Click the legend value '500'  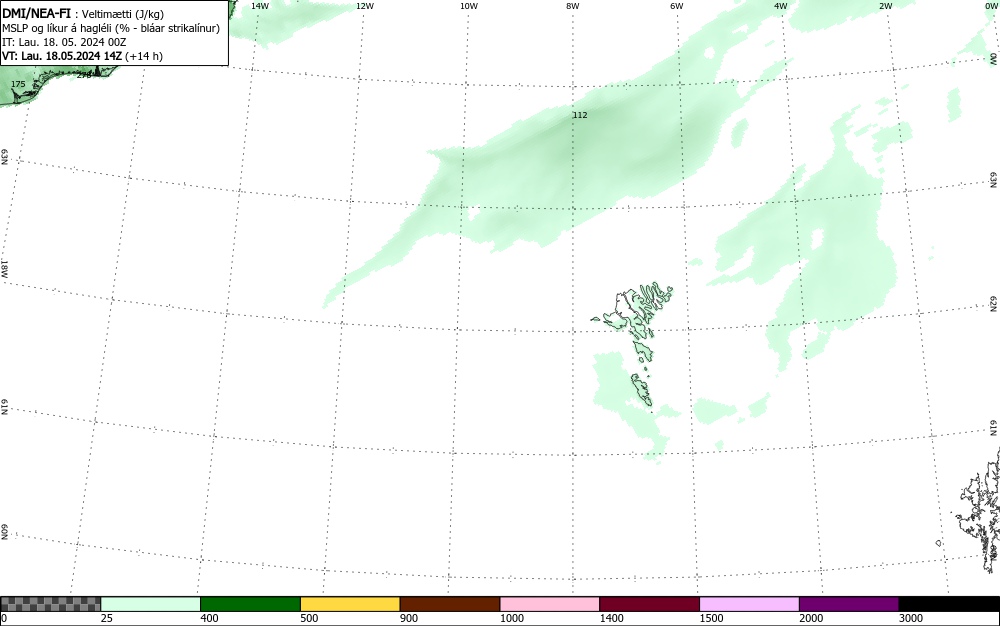pos(309,618)
